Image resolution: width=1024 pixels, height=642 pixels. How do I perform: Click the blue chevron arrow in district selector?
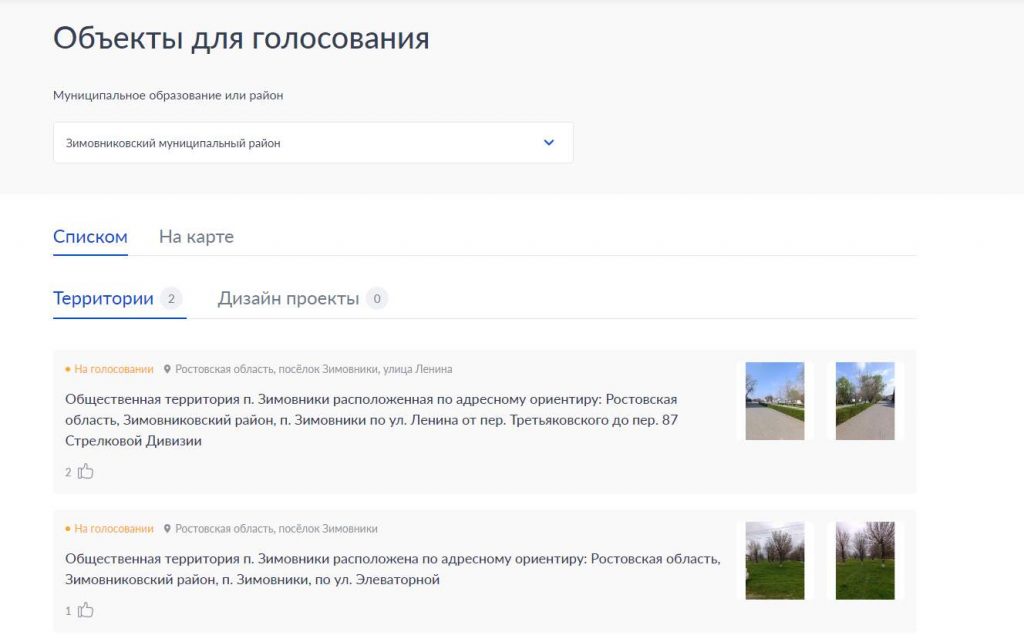click(x=548, y=143)
